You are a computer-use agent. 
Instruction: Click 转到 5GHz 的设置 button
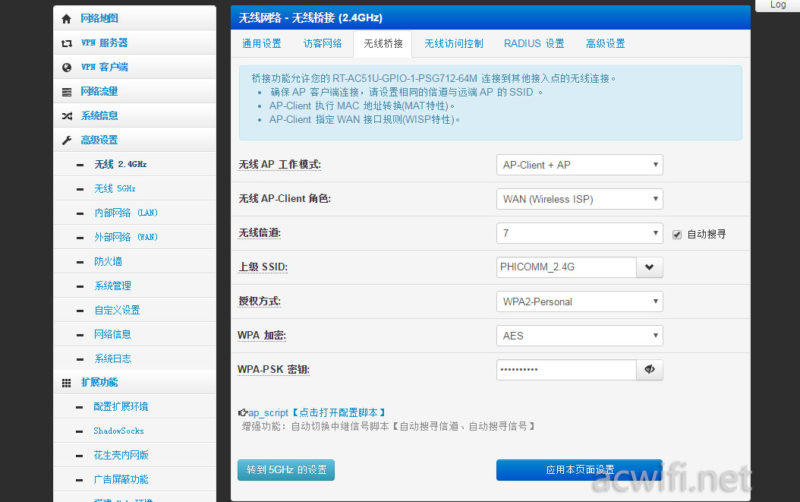pyautogui.click(x=286, y=470)
